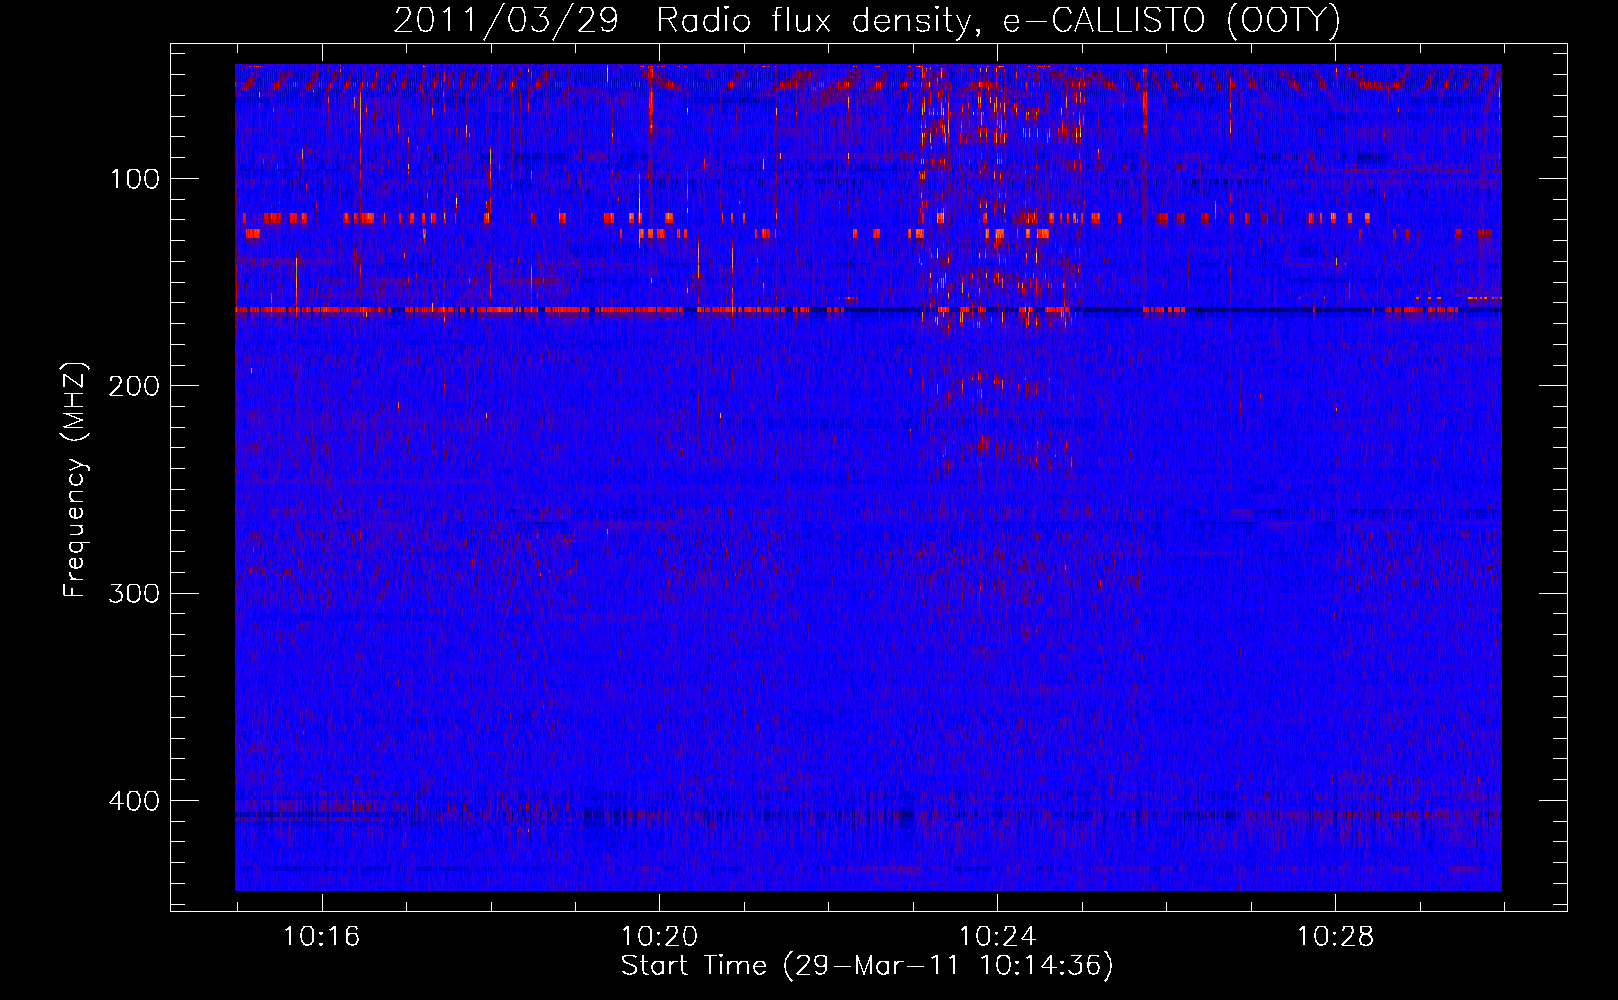Click the 'Frequency (MHZ)' axis label

click(75, 479)
